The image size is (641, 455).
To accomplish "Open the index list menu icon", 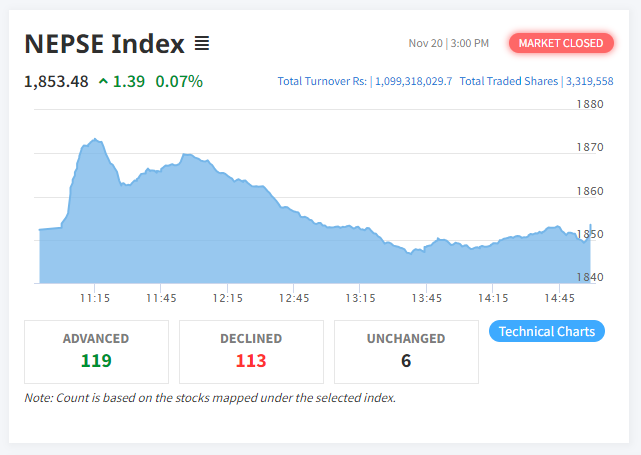I will tap(202, 43).
